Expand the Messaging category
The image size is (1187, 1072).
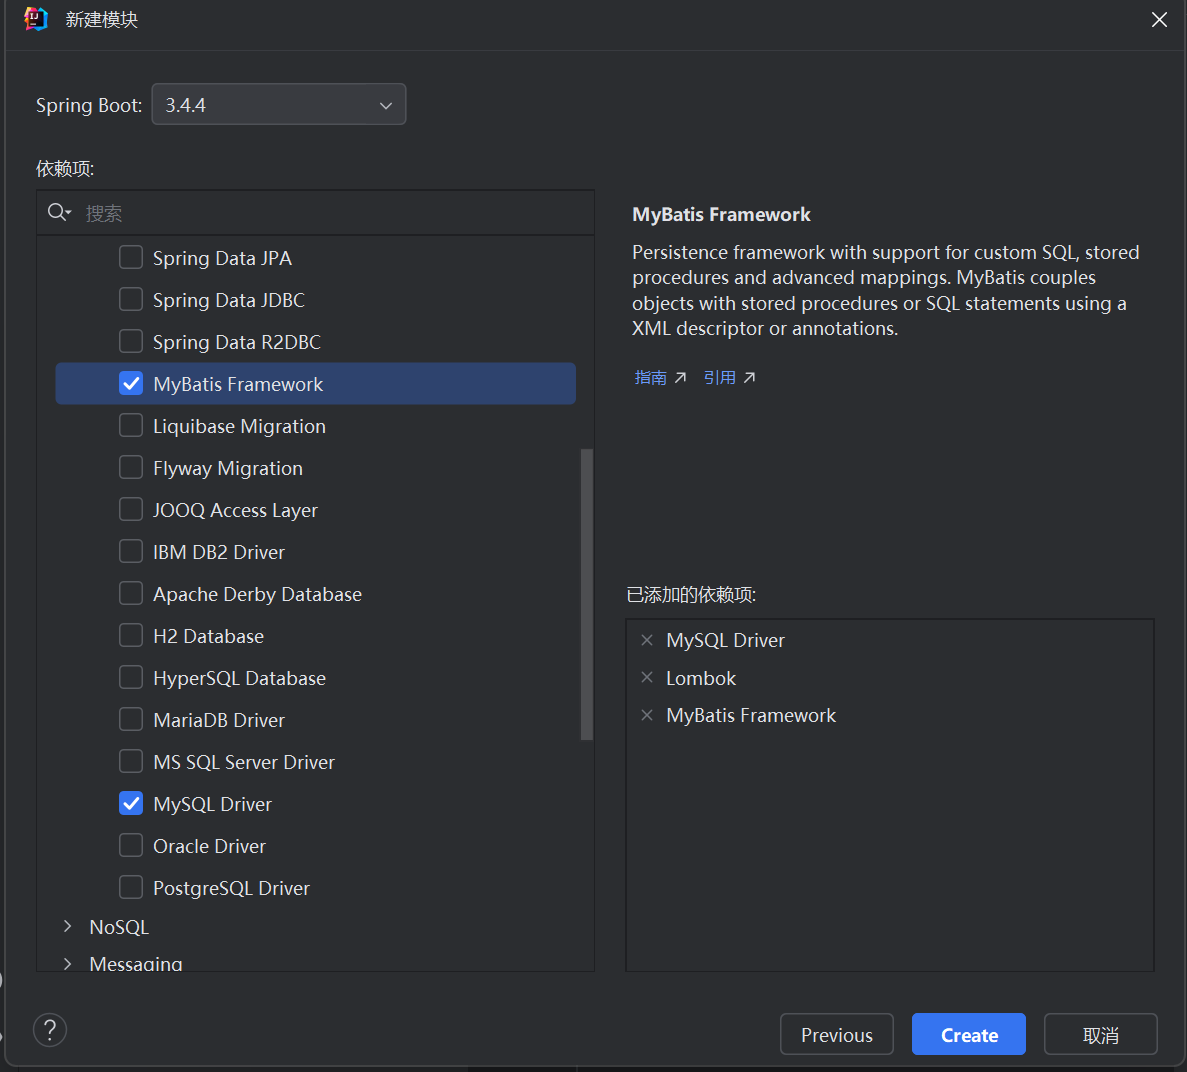pyautogui.click(x=67, y=964)
